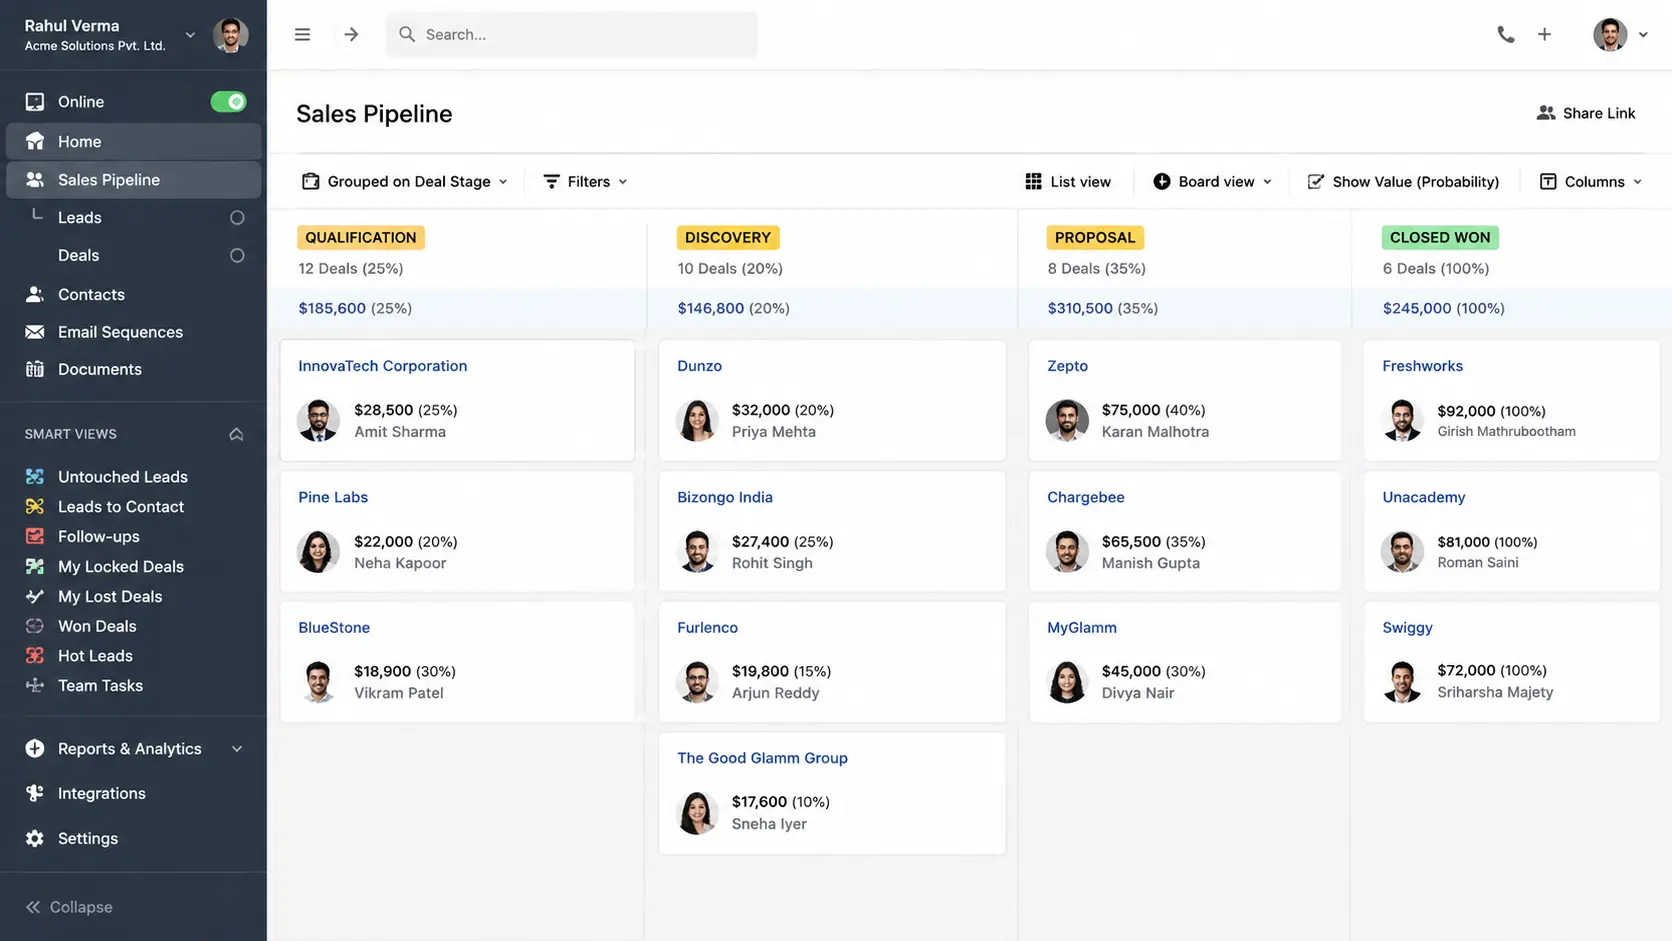
Task: Open the Dunzo deal
Action: click(x=699, y=366)
